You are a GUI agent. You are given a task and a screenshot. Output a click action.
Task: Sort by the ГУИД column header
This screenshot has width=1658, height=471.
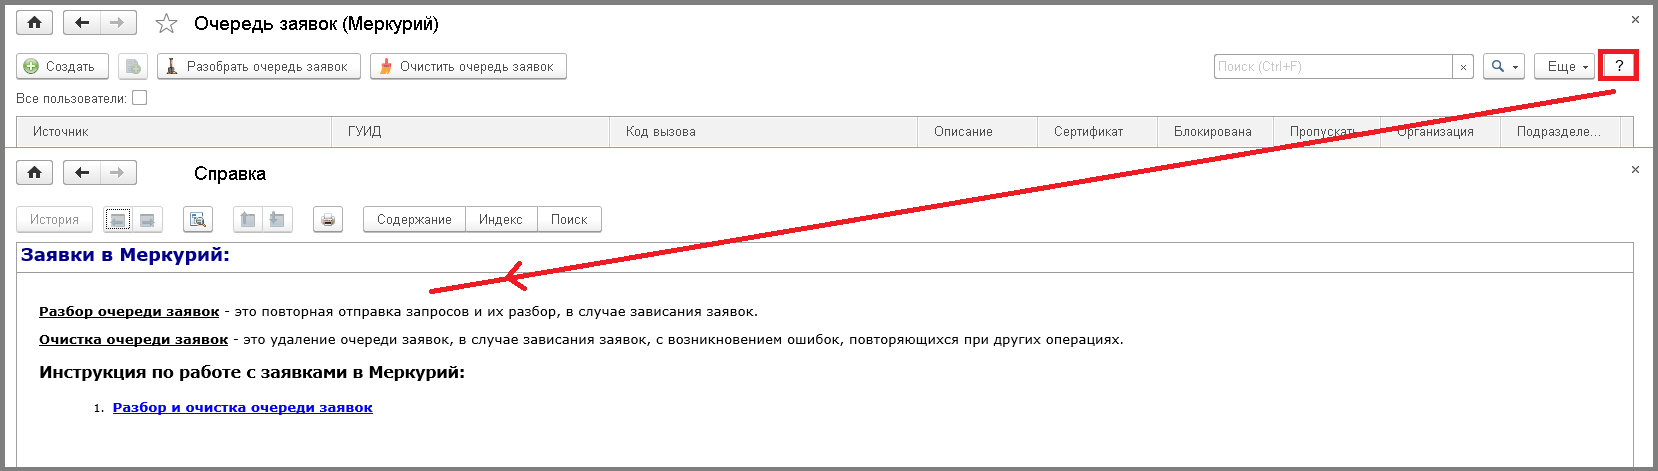pos(470,131)
